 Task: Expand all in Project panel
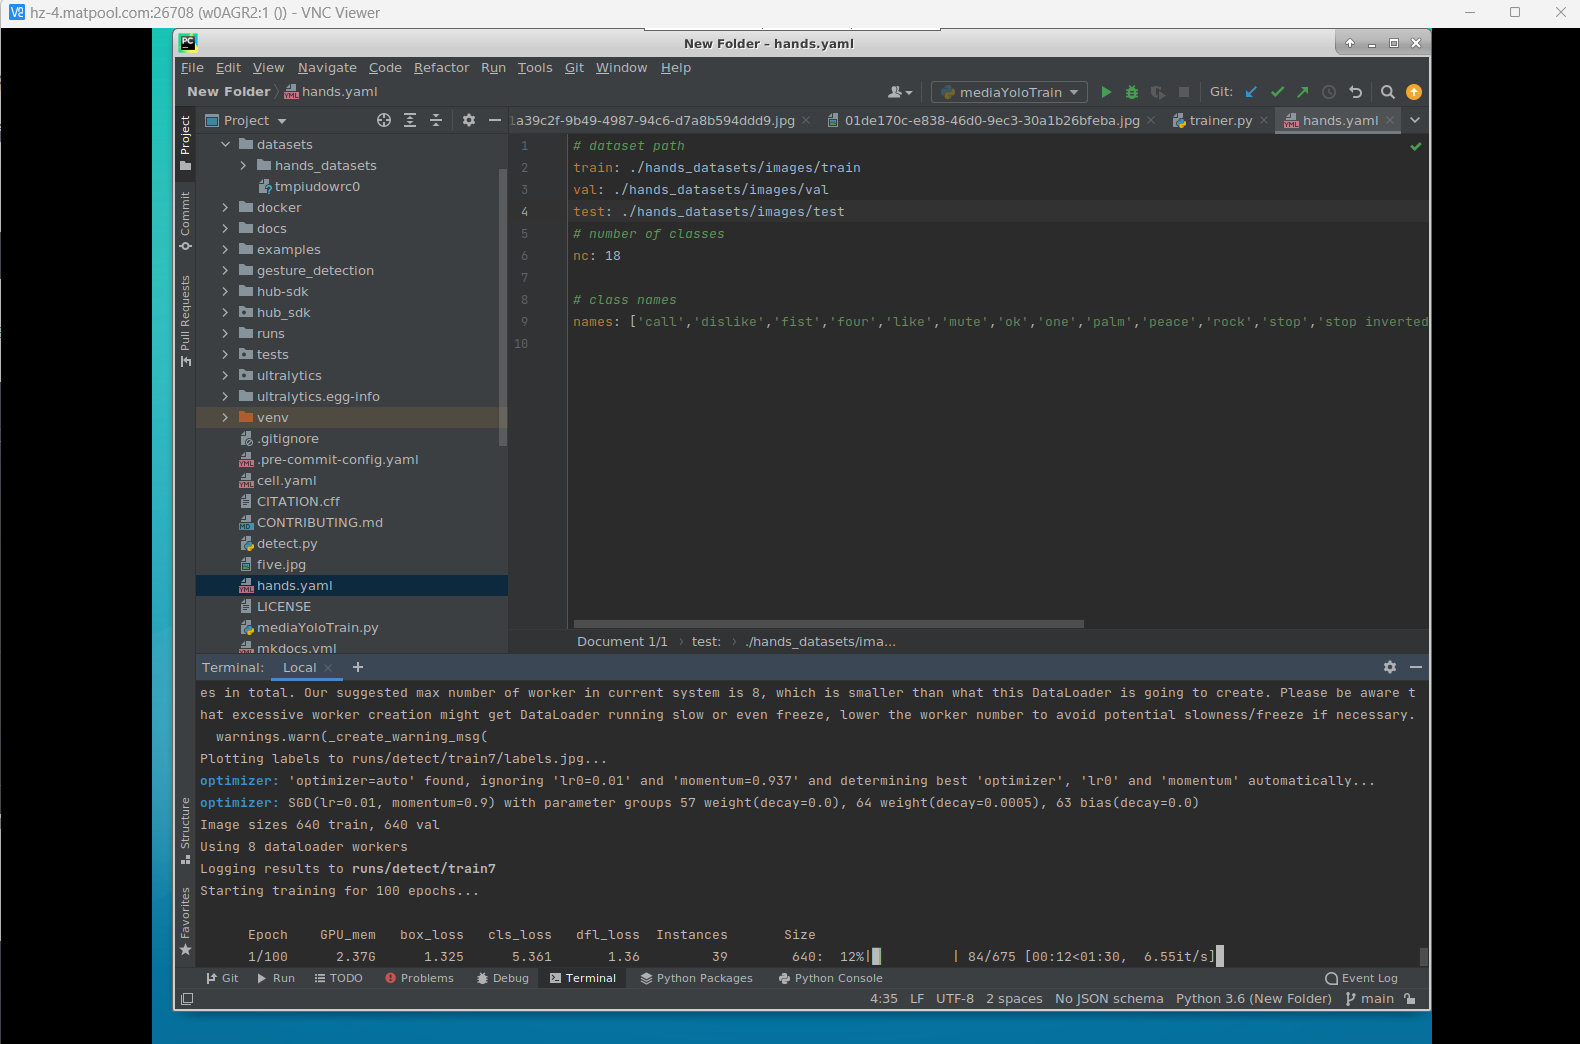[410, 120]
